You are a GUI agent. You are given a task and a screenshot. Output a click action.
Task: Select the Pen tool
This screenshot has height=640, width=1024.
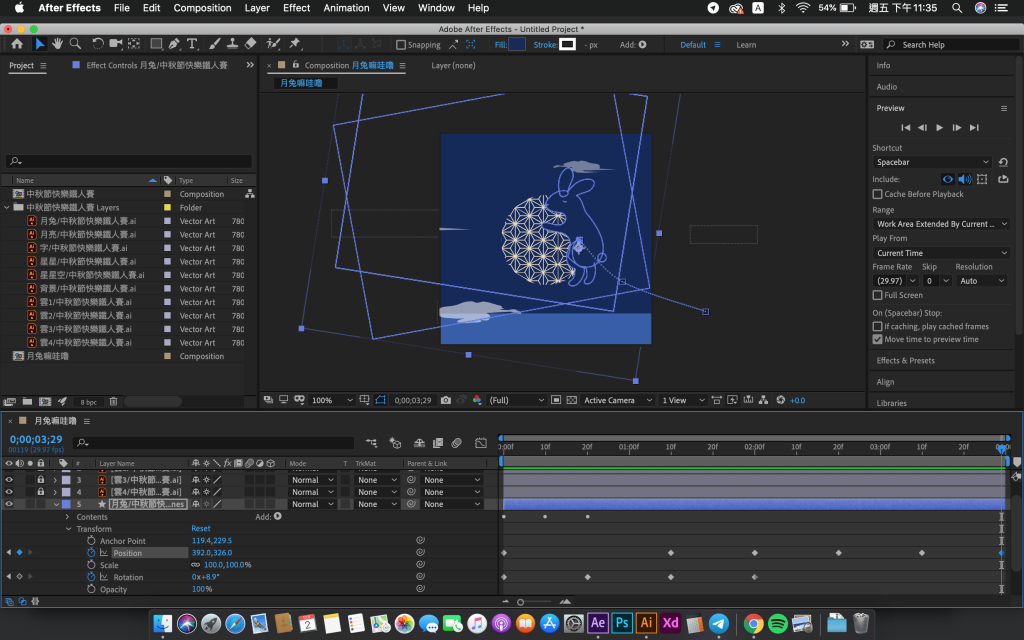pos(174,44)
